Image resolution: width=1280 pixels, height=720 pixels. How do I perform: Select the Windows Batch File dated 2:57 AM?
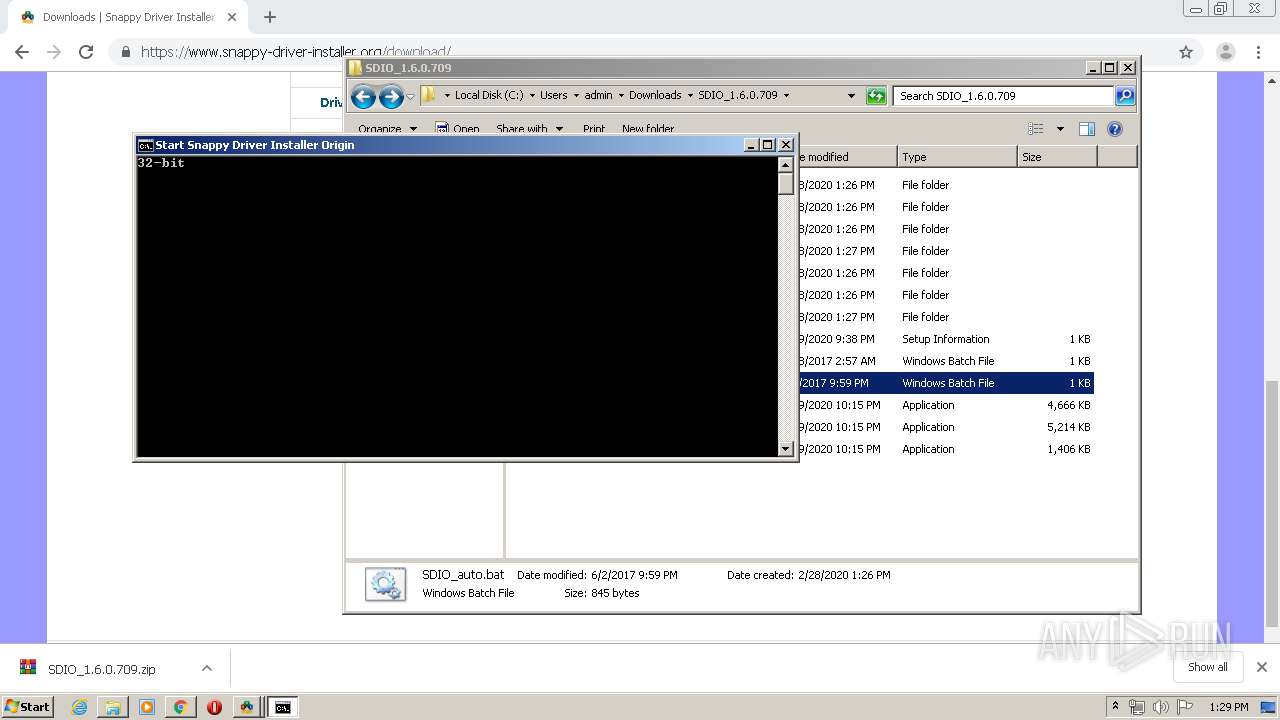click(x=945, y=361)
